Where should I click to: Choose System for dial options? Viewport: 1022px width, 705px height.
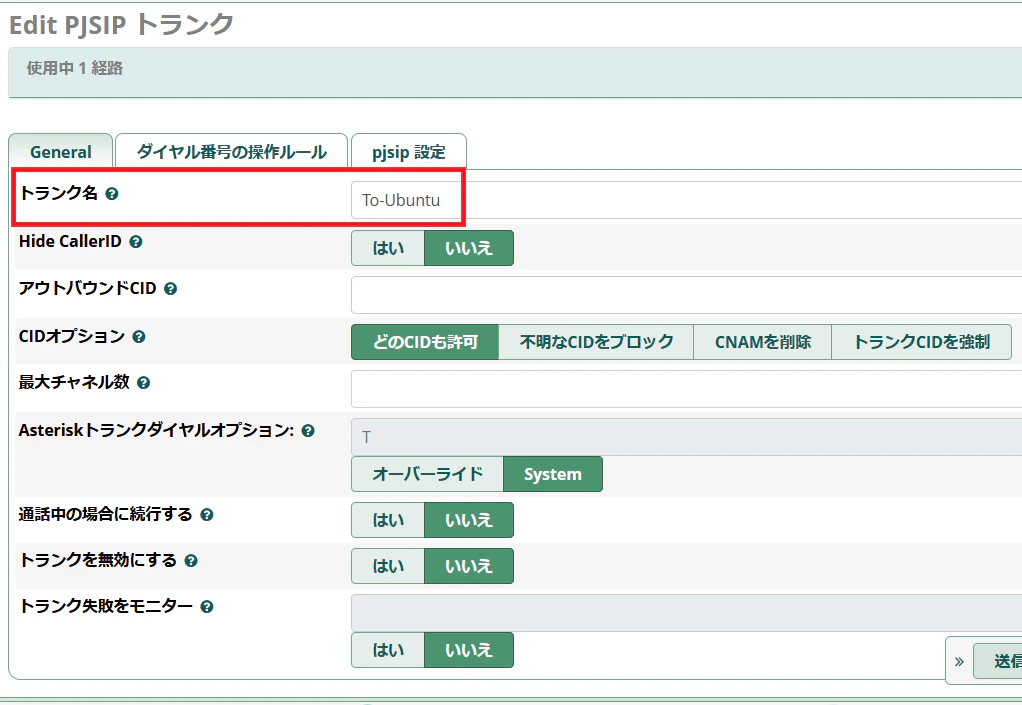(x=553, y=474)
